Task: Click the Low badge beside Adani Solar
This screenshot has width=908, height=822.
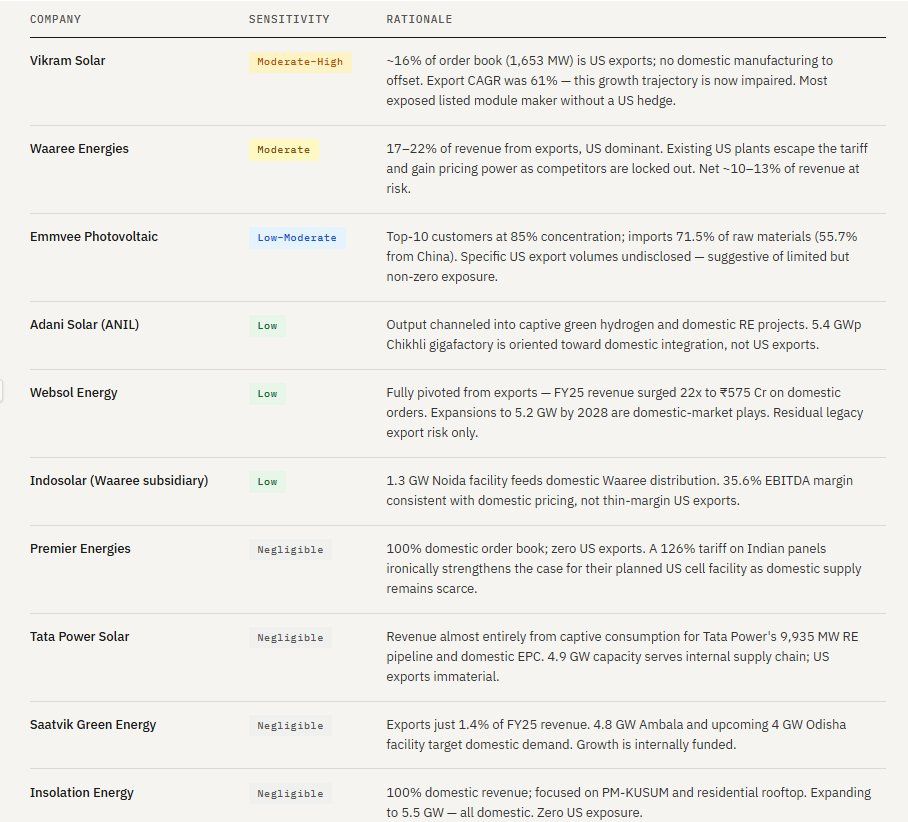Action: click(267, 326)
